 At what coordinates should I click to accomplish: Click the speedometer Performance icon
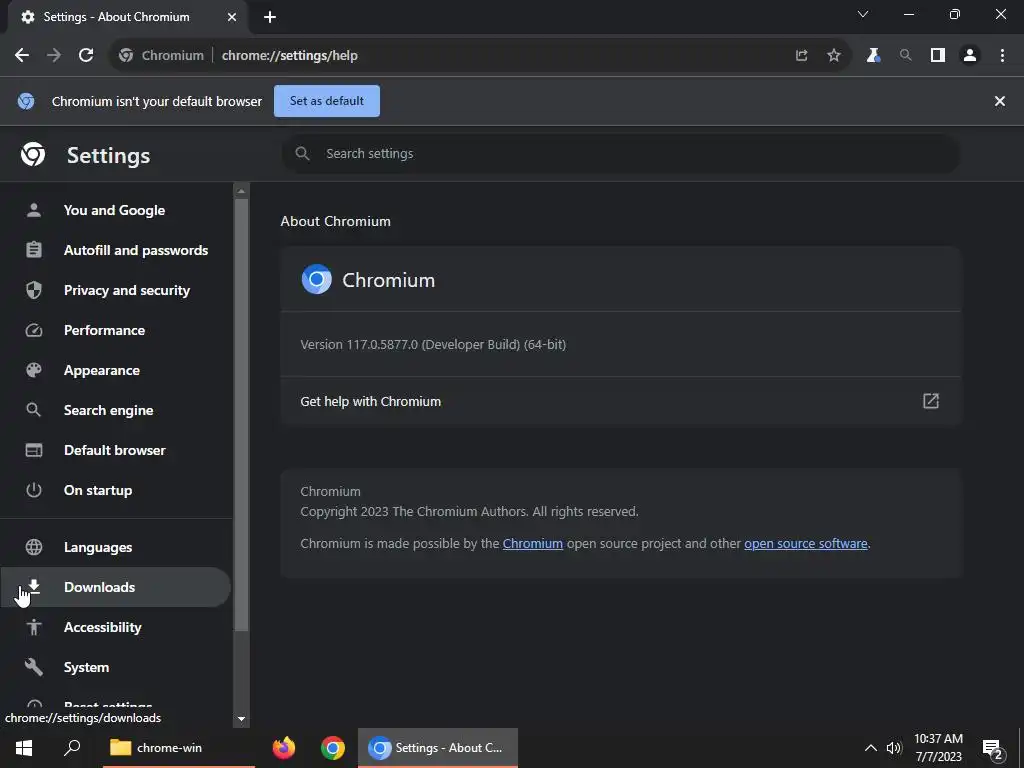click(34, 330)
